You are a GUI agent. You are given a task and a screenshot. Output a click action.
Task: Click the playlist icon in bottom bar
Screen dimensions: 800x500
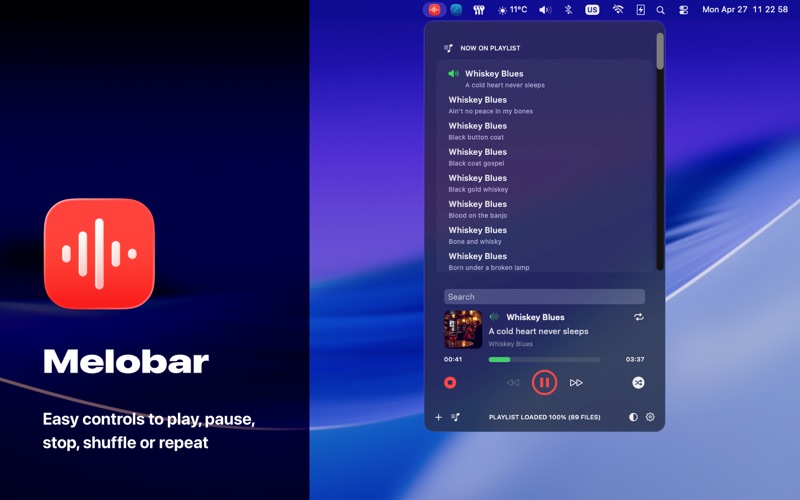(x=456, y=417)
